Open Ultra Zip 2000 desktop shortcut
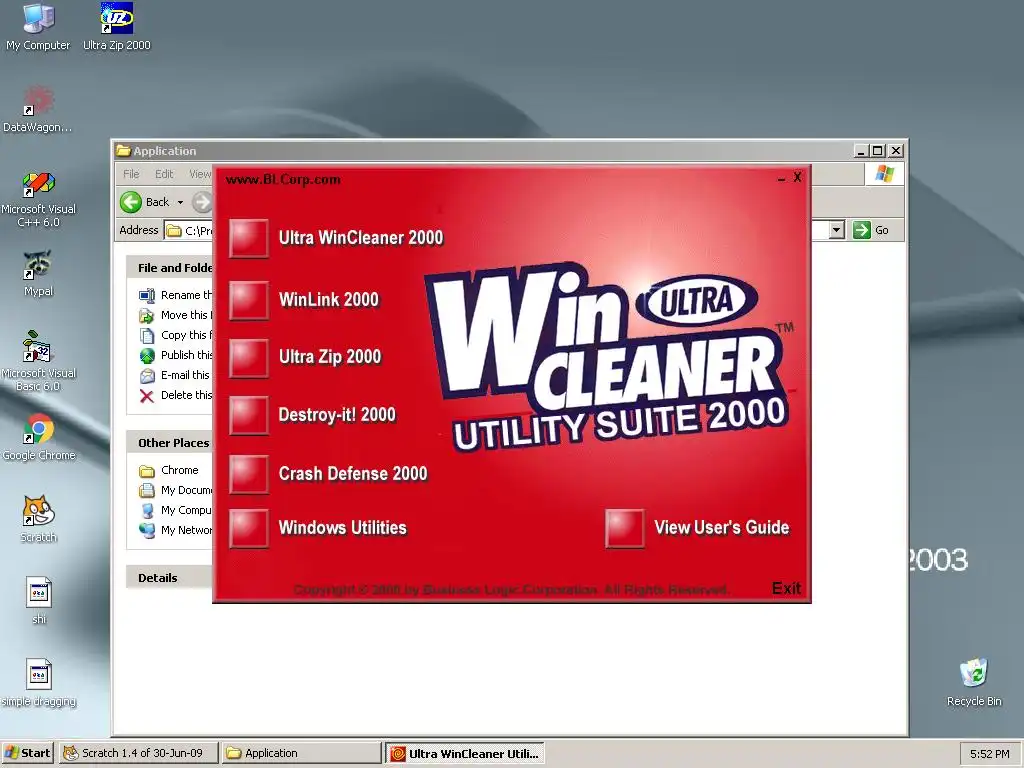The width and height of the screenshot is (1024, 768). [116, 27]
